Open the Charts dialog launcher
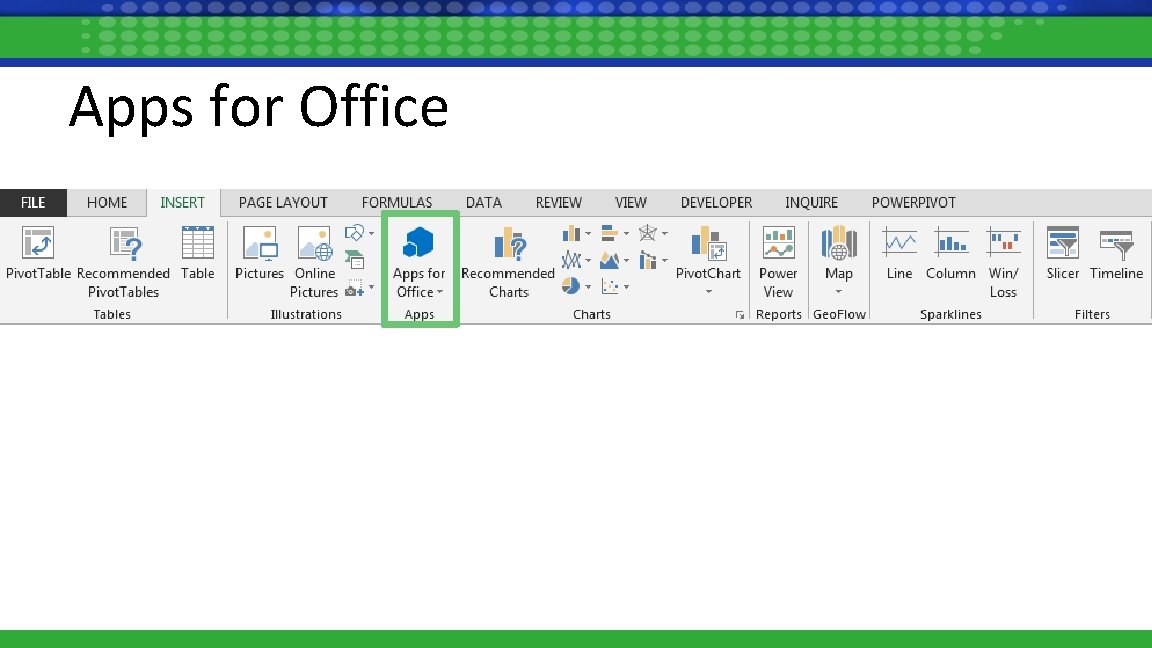1152x648 pixels. (x=740, y=315)
